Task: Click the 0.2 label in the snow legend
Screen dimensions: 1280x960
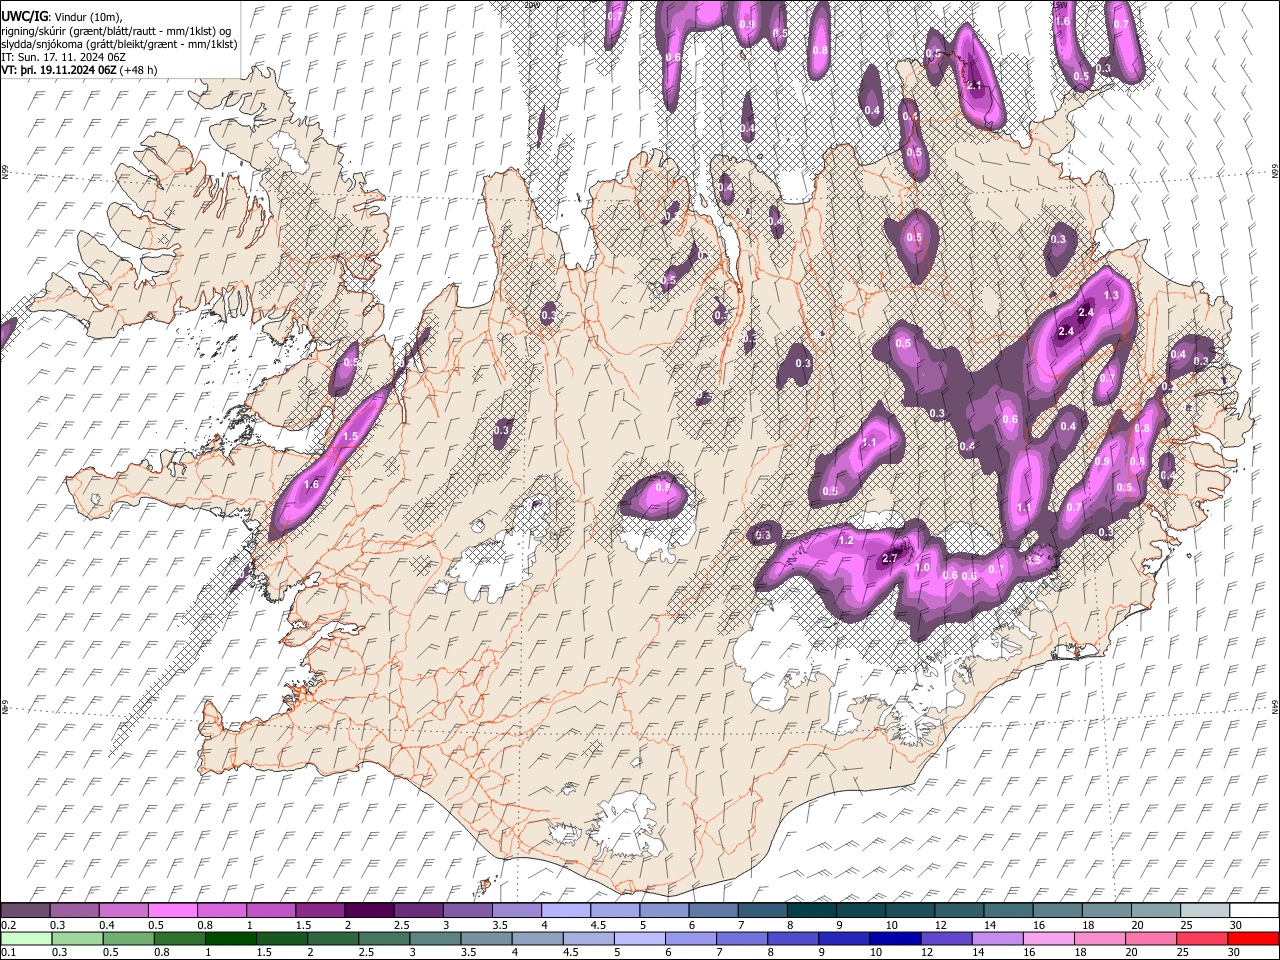Action: [x=8, y=925]
